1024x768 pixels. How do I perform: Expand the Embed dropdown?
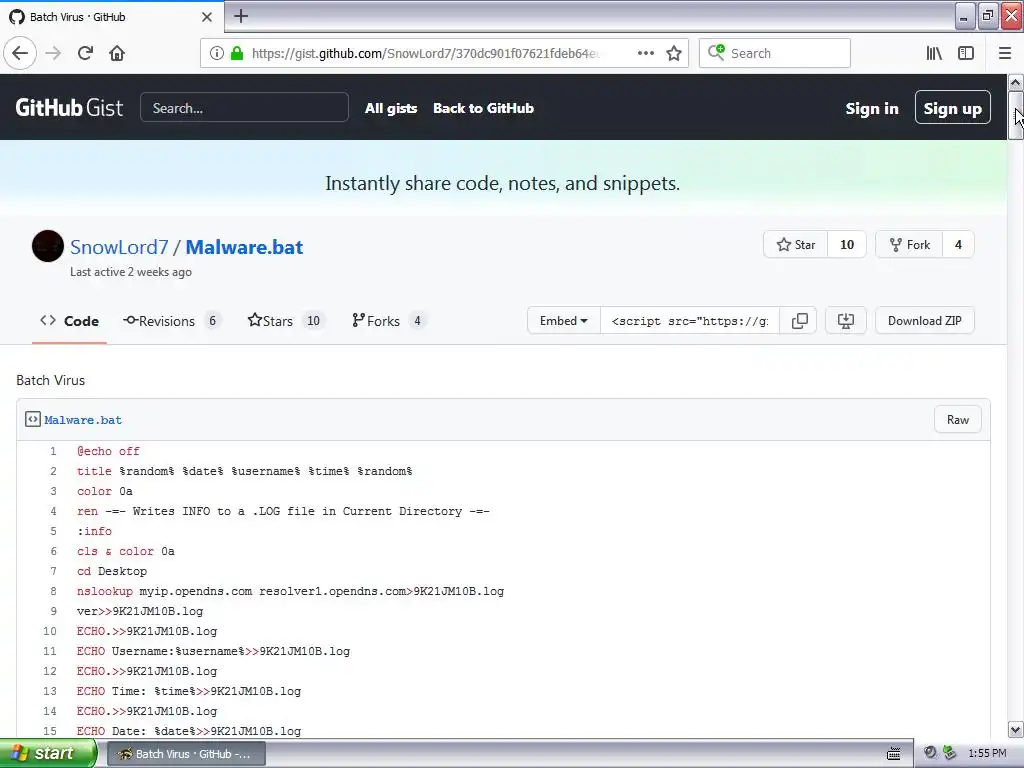pos(564,321)
